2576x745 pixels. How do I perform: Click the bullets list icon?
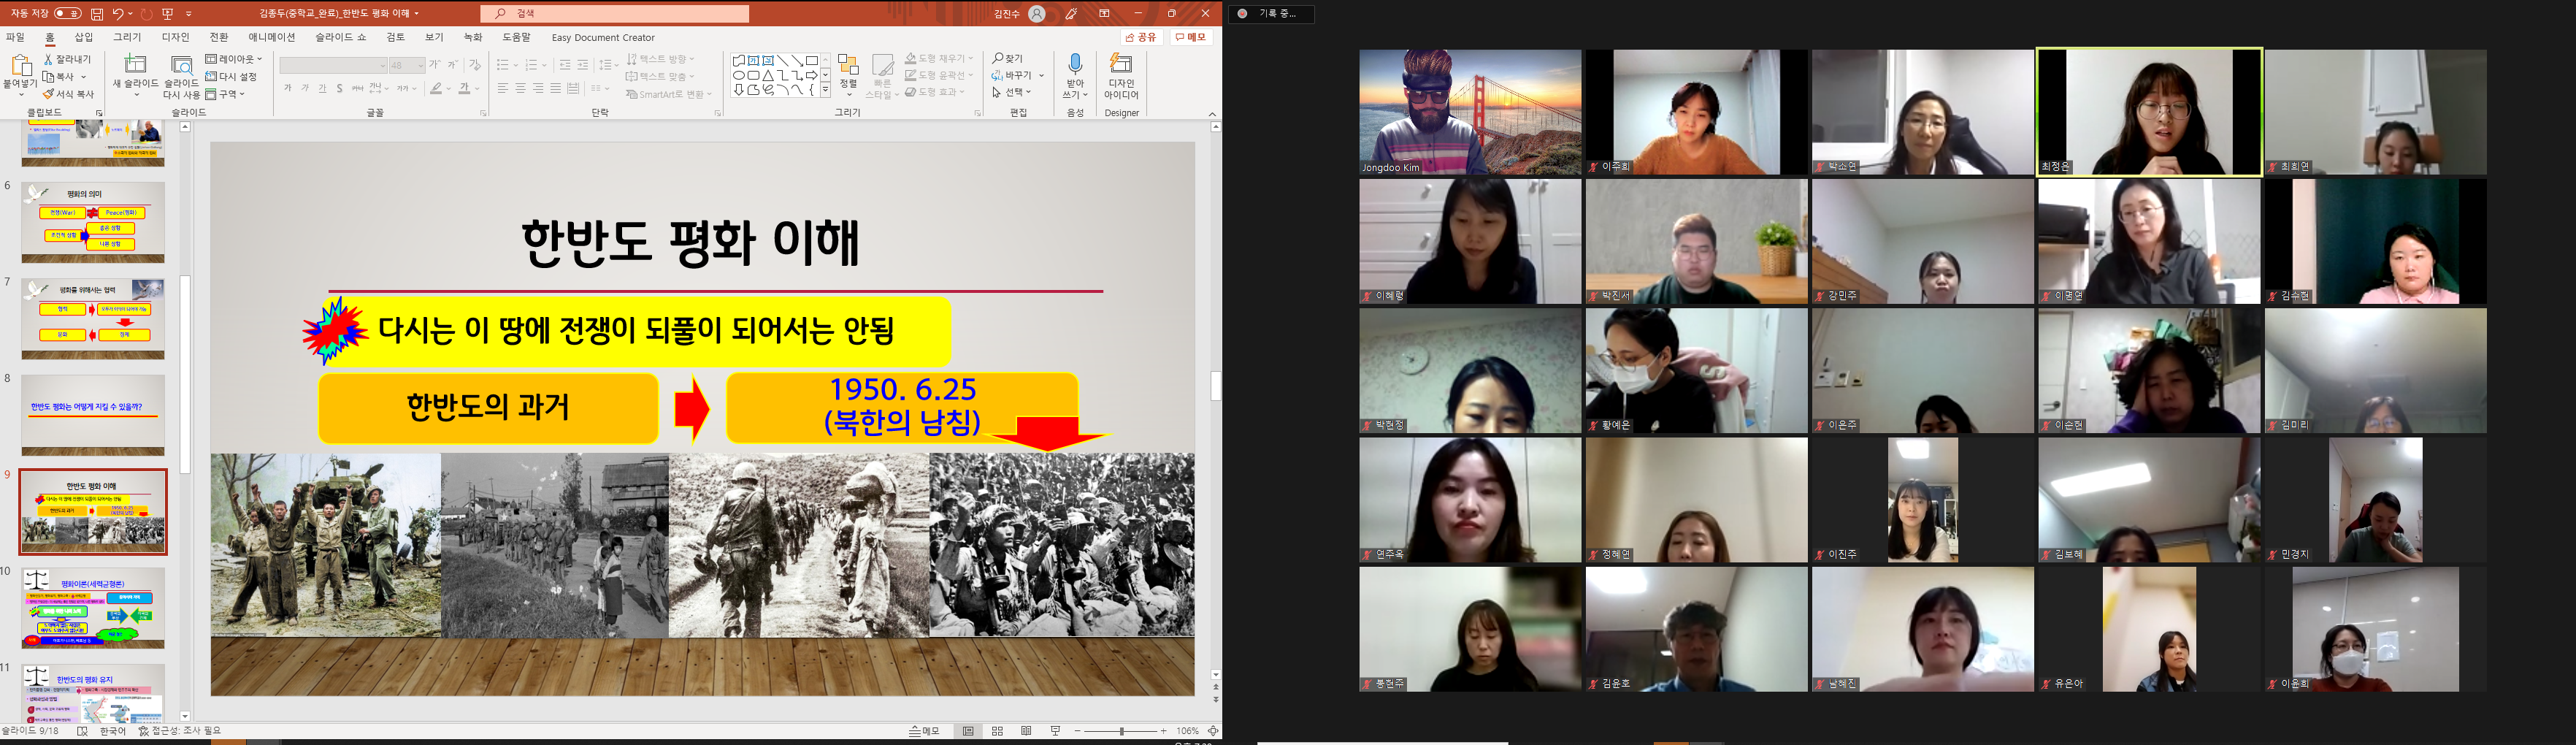click(502, 65)
